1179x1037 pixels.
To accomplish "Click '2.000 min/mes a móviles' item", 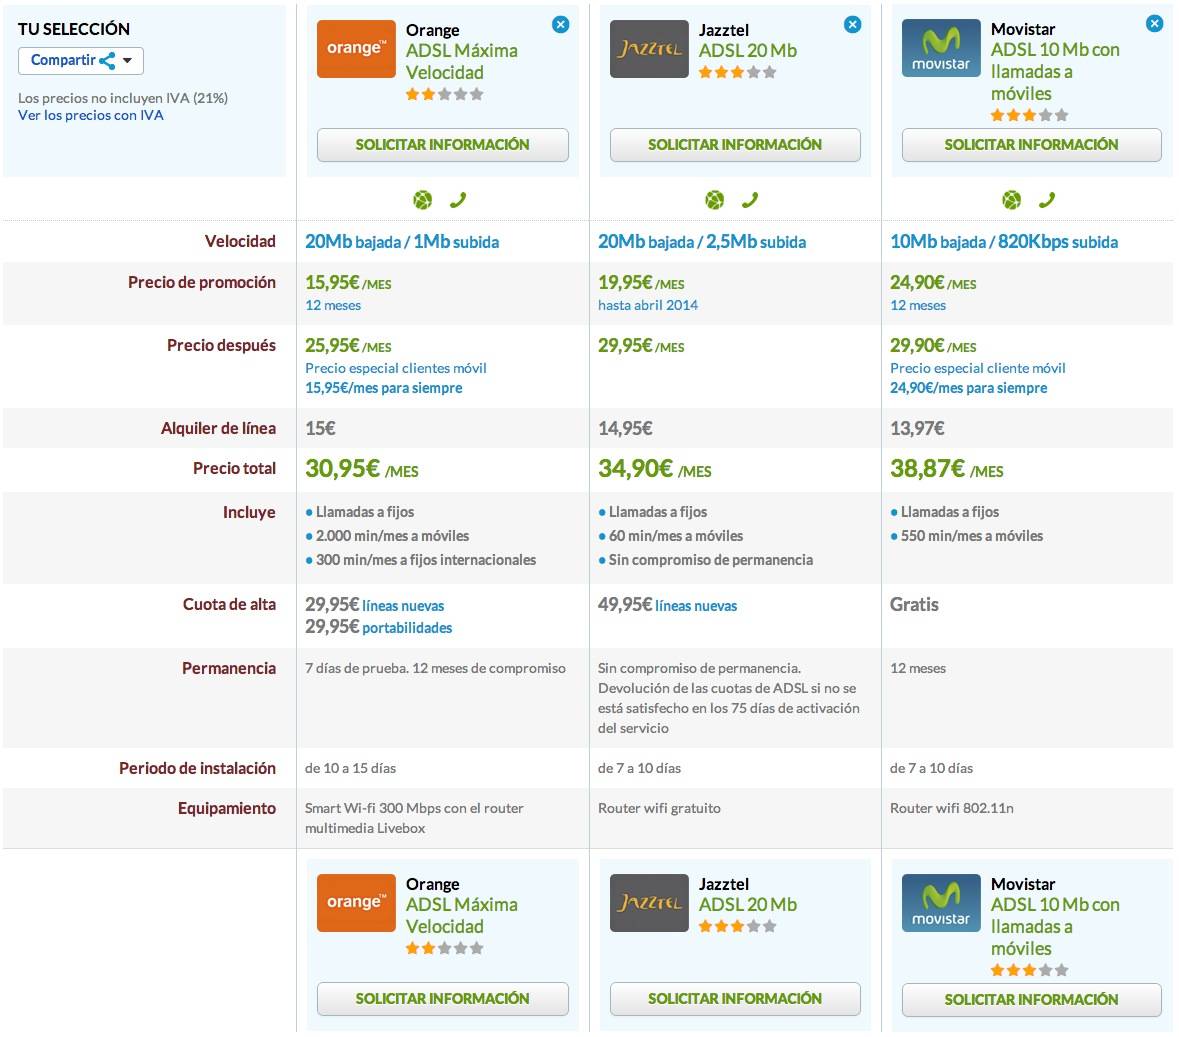I will [x=392, y=536].
